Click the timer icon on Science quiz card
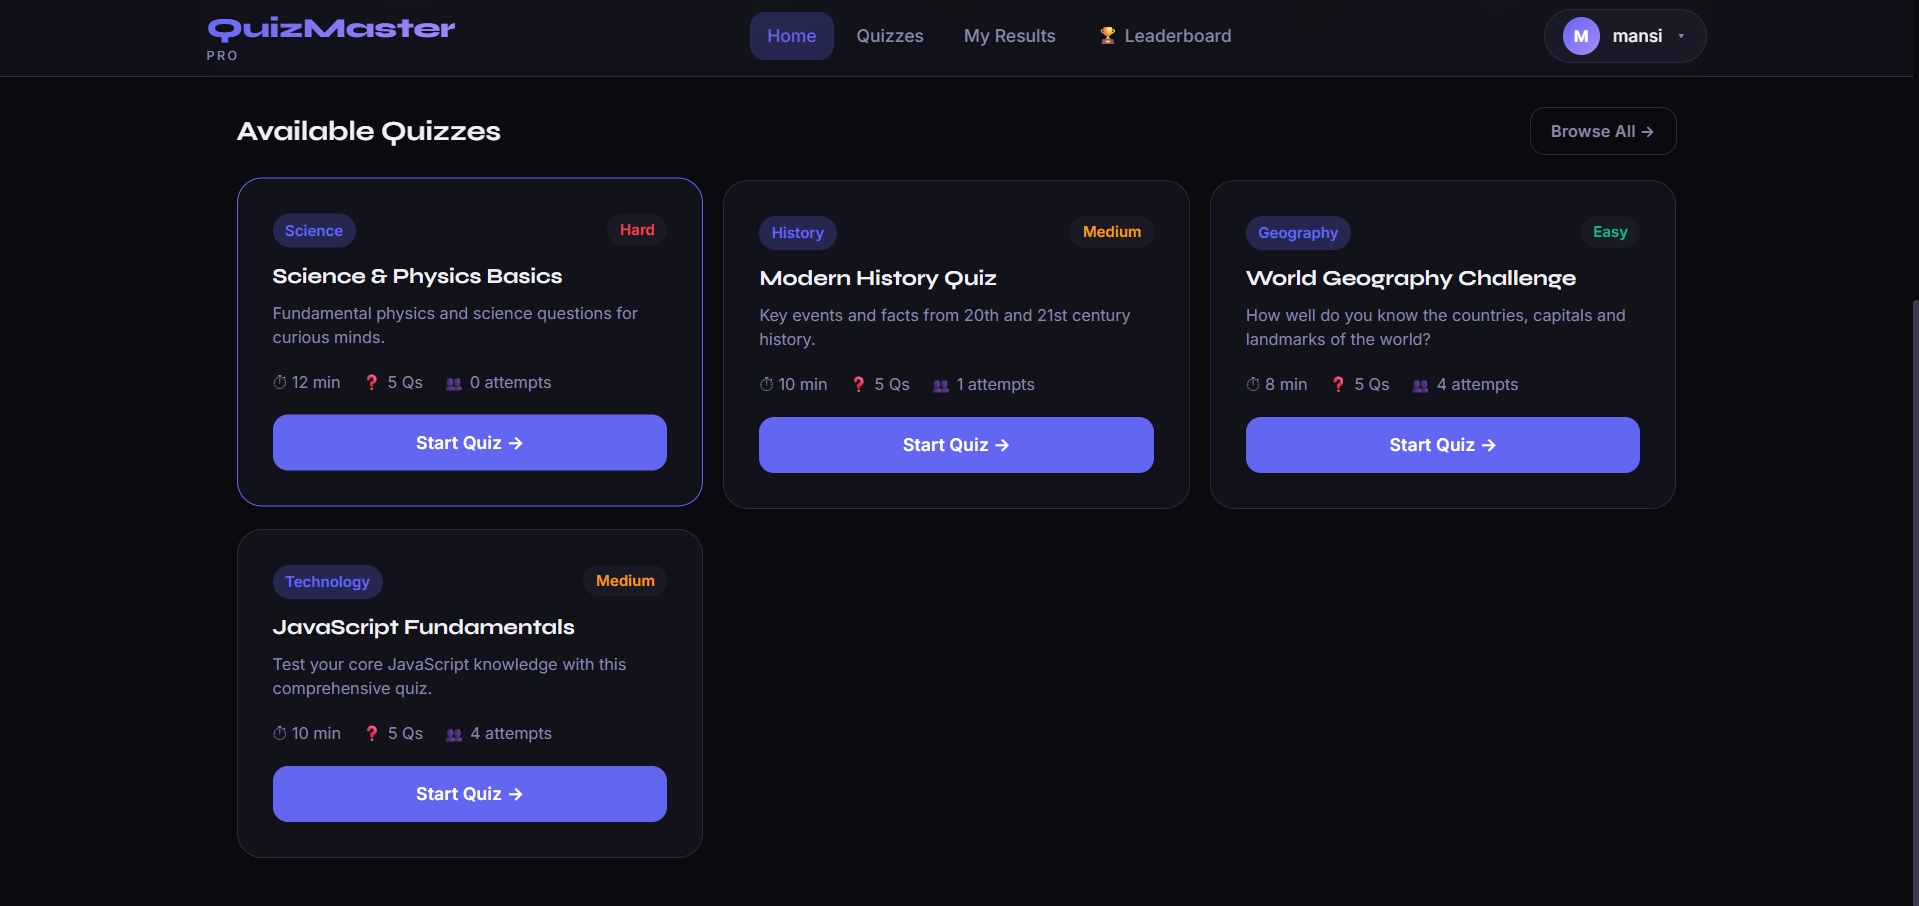1919x906 pixels. point(280,383)
